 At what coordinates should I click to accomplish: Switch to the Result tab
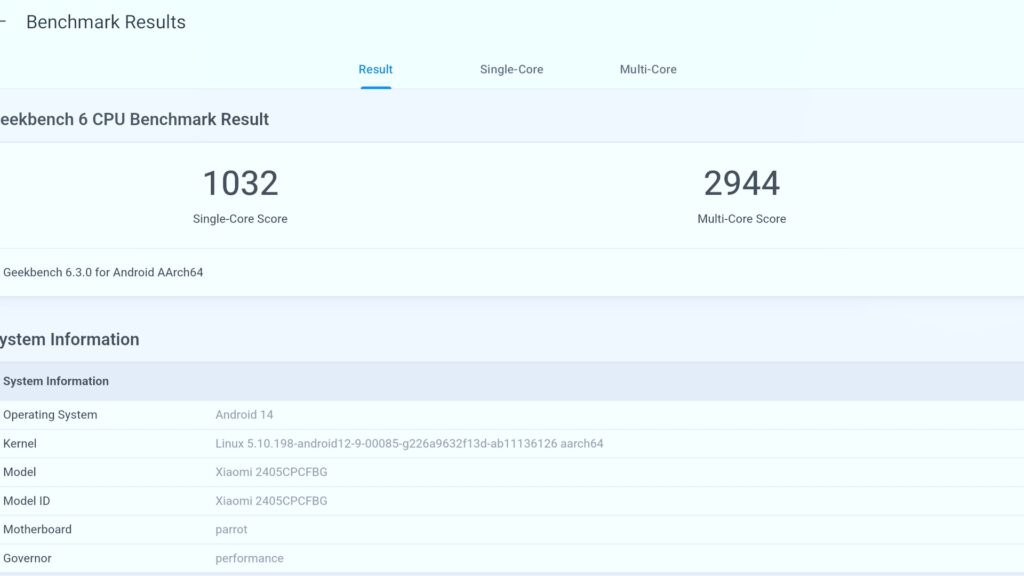point(375,70)
